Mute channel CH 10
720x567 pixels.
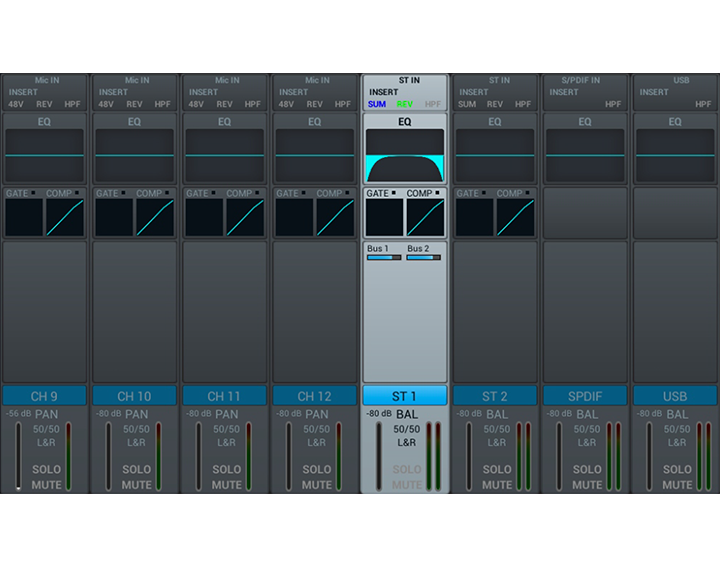pyautogui.click(x=137, y=485)
